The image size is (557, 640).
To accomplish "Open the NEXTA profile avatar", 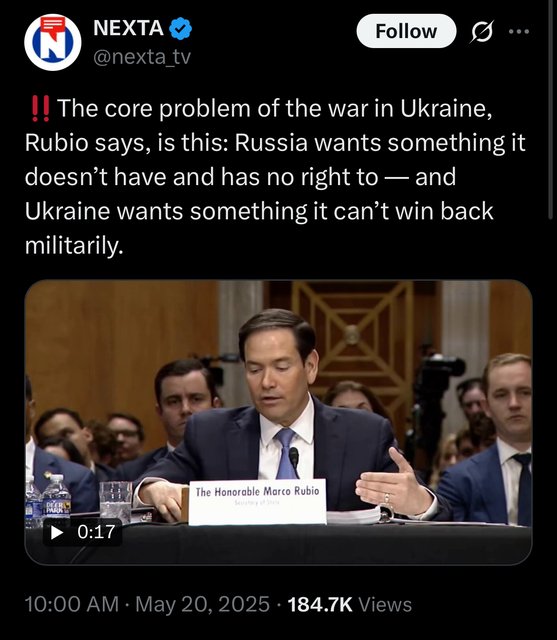I will click(53, 42).
